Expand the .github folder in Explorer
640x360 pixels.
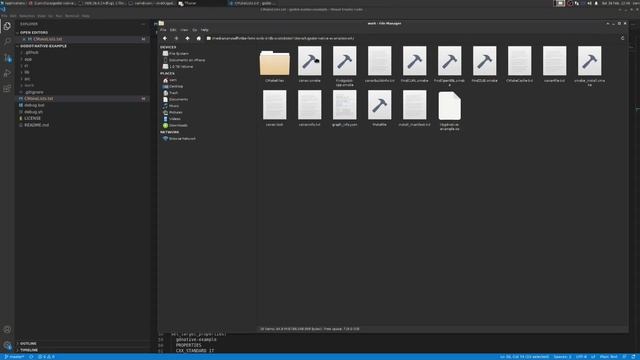coord(31,53)
